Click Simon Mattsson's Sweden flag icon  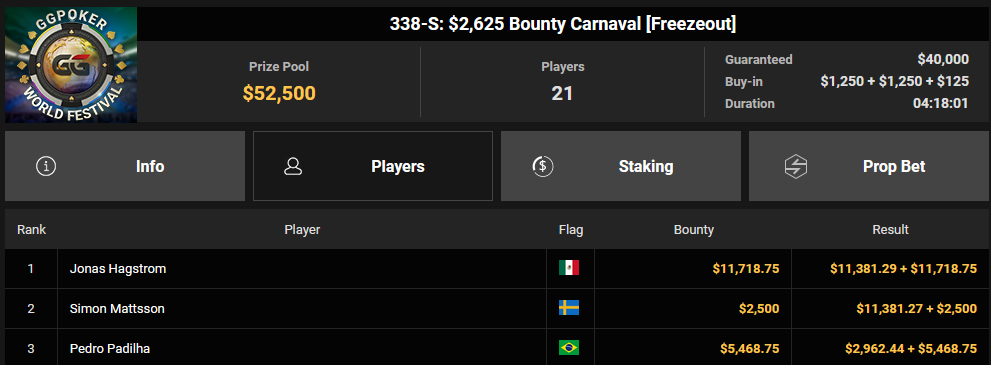click(x=569, y=308)
